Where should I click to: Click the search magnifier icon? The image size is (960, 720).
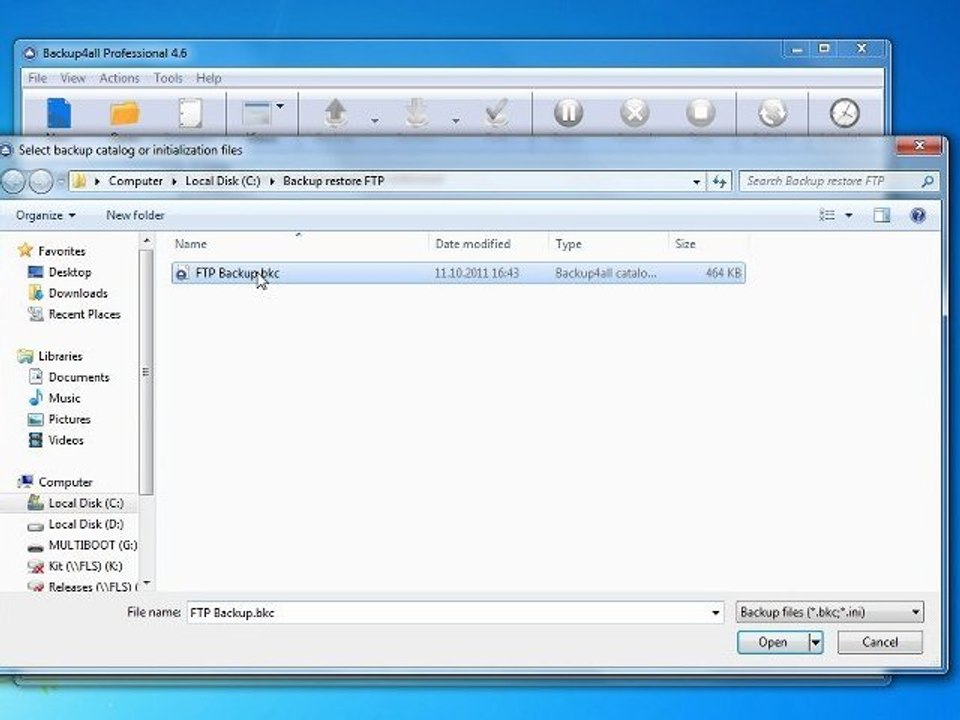click(x=928, y=181)
